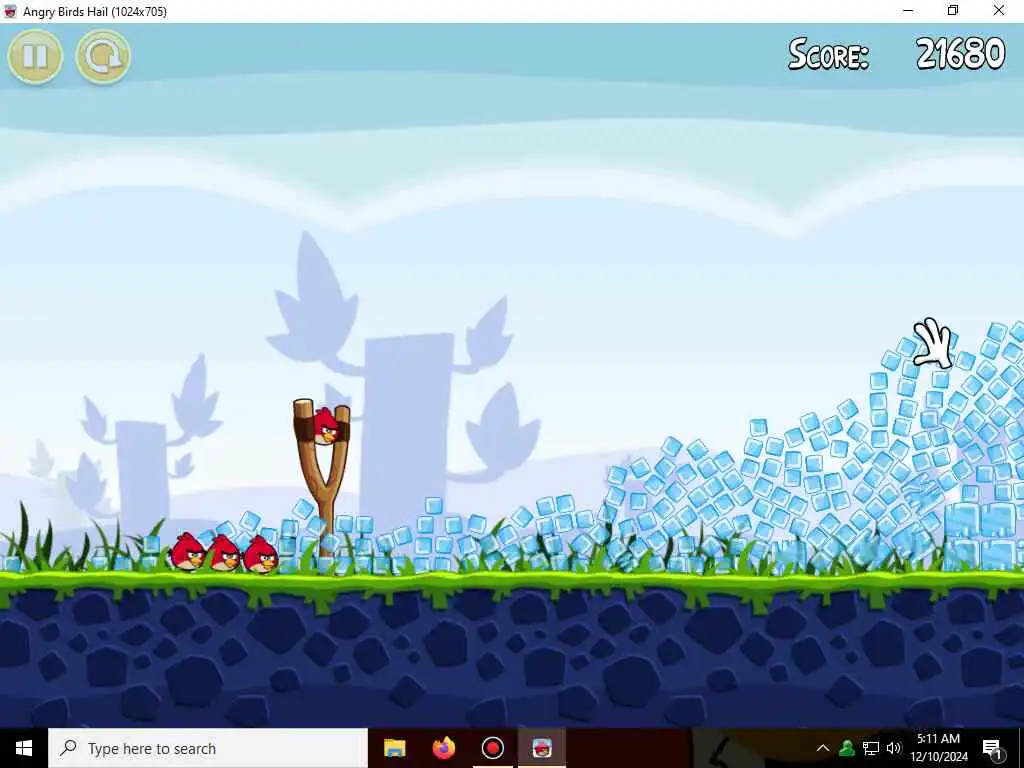The image size is (1024, 768).
Task: Focus the 'Type here to search' taskbar box
Action: [x=208, y=748]
